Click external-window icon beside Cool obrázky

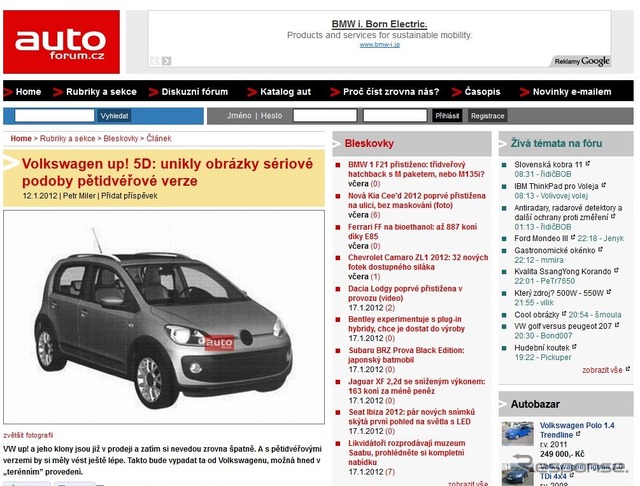point(564,313)
